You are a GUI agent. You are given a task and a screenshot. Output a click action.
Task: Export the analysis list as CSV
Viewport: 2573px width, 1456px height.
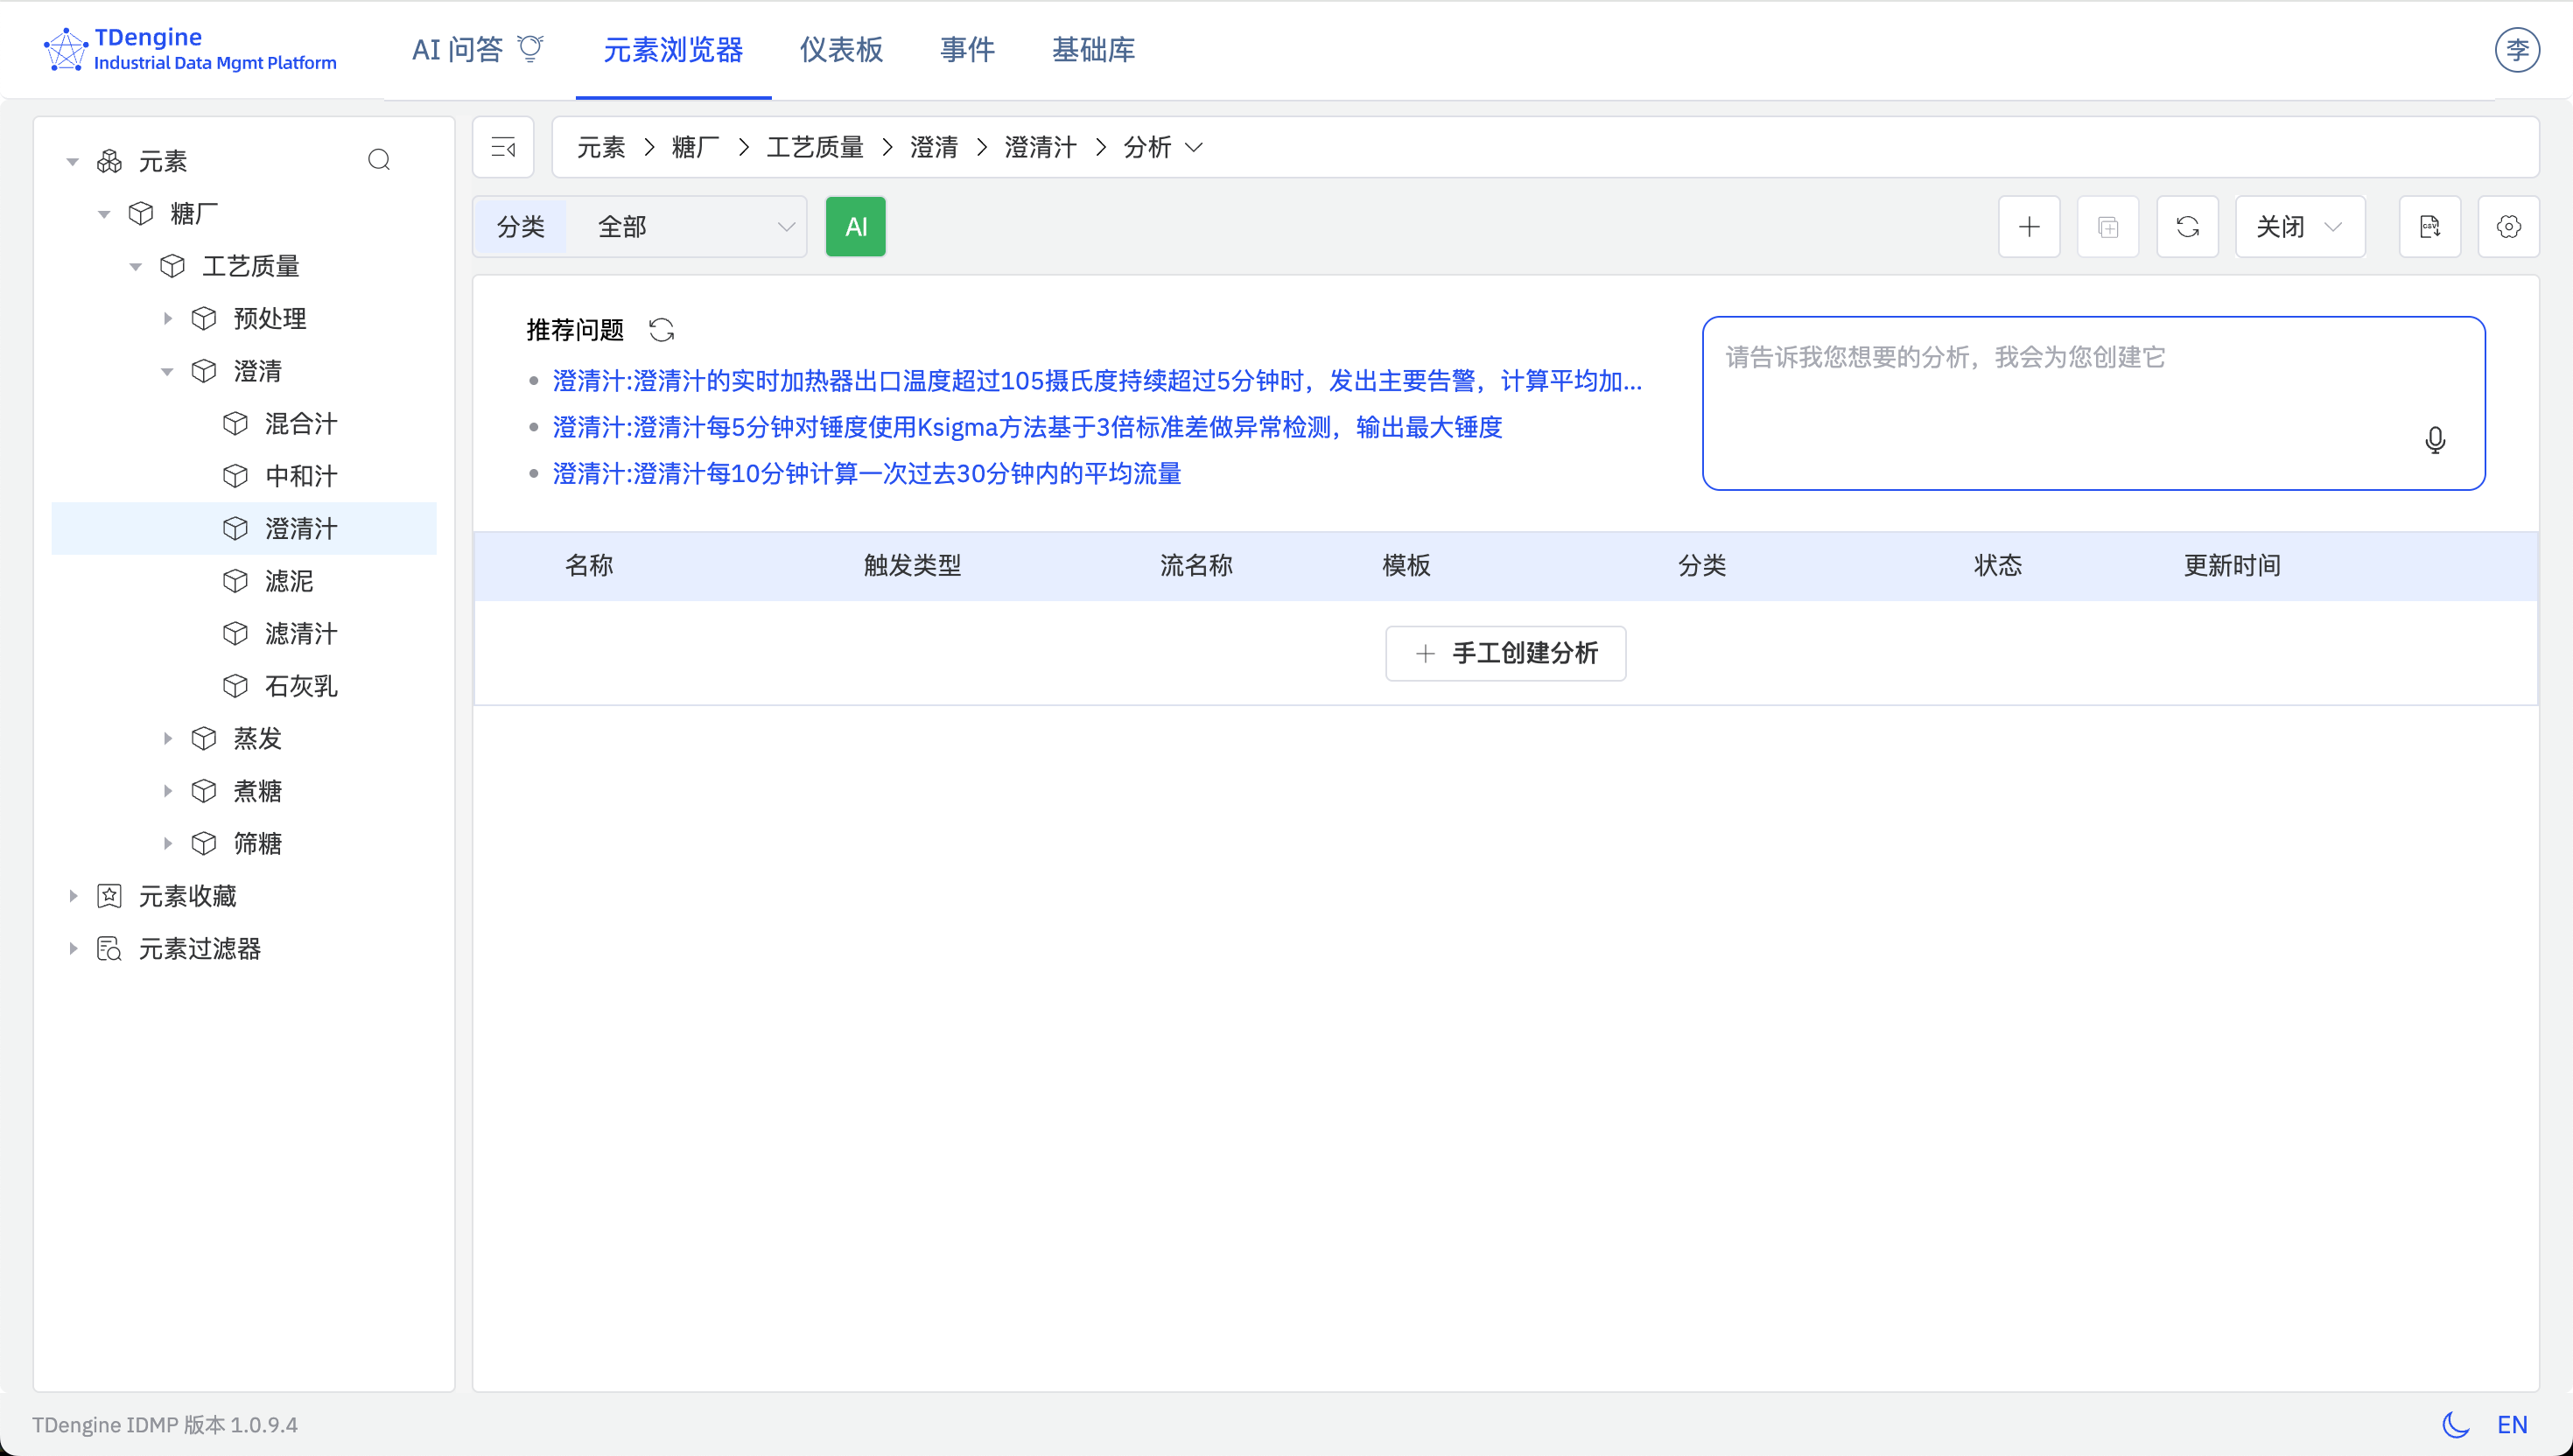pos(2431,226)
